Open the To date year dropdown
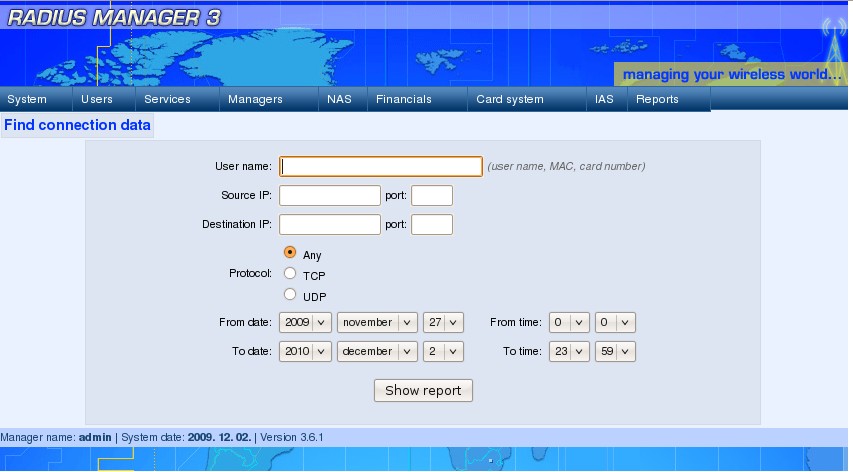 pos(305,351)
